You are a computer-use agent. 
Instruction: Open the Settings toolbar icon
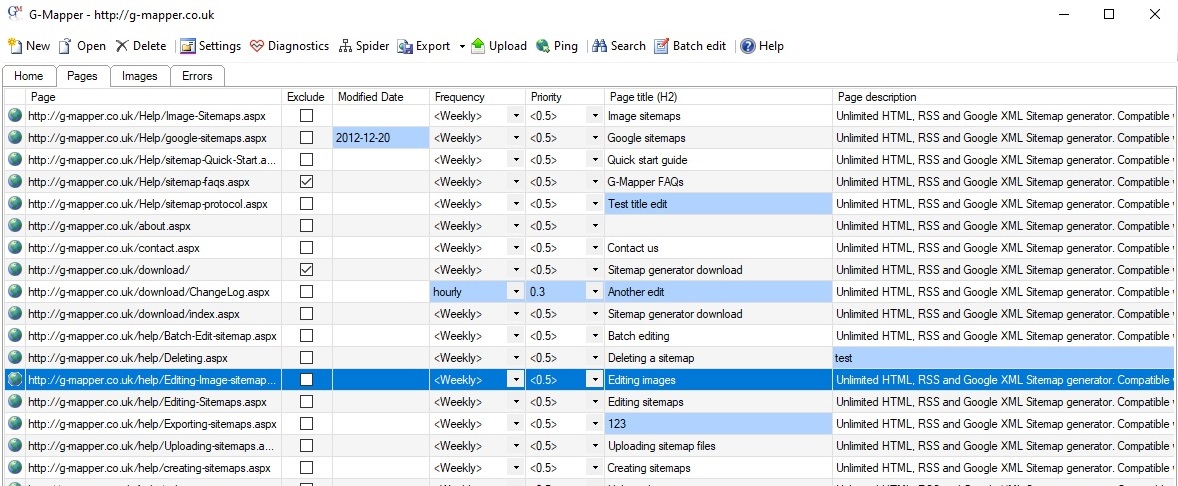pyautogui.click(x=187, y=46)
